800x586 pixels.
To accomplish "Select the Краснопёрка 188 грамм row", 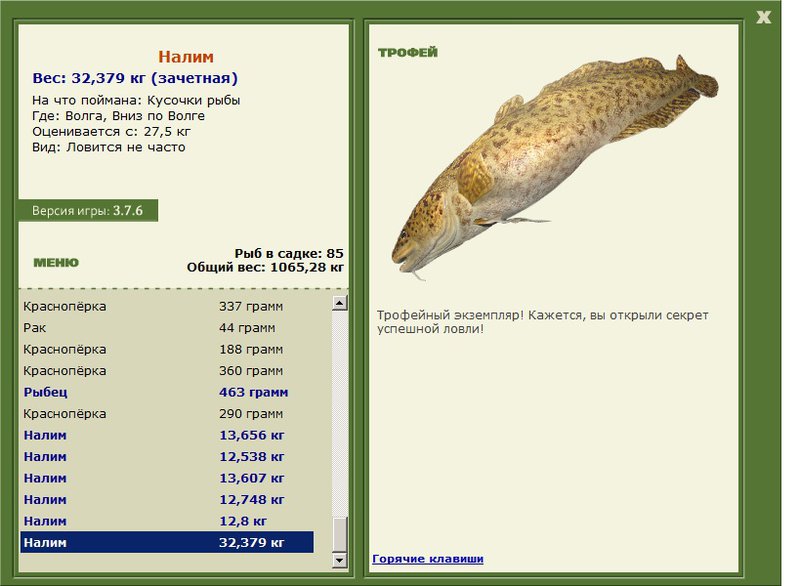I will (x=167, y=349).
